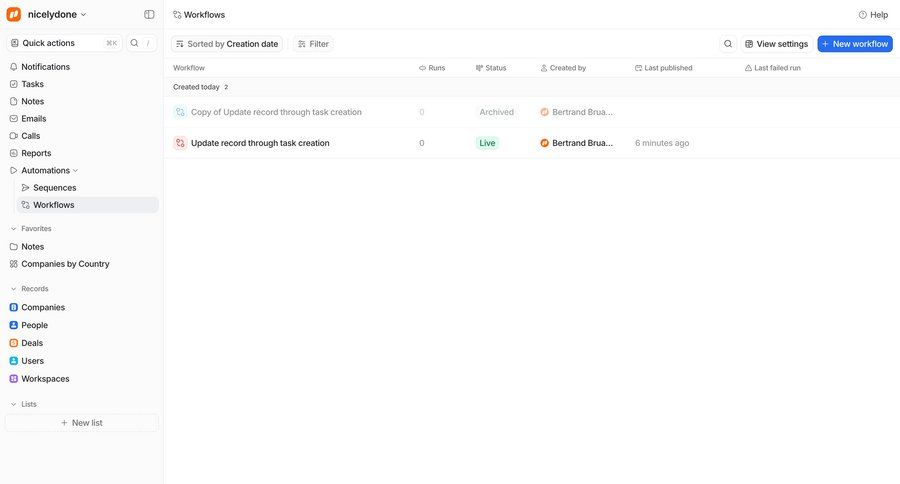Click the archived workflow row icon
Viewport: 900px width, 484px height.
(x=180, y=112)
